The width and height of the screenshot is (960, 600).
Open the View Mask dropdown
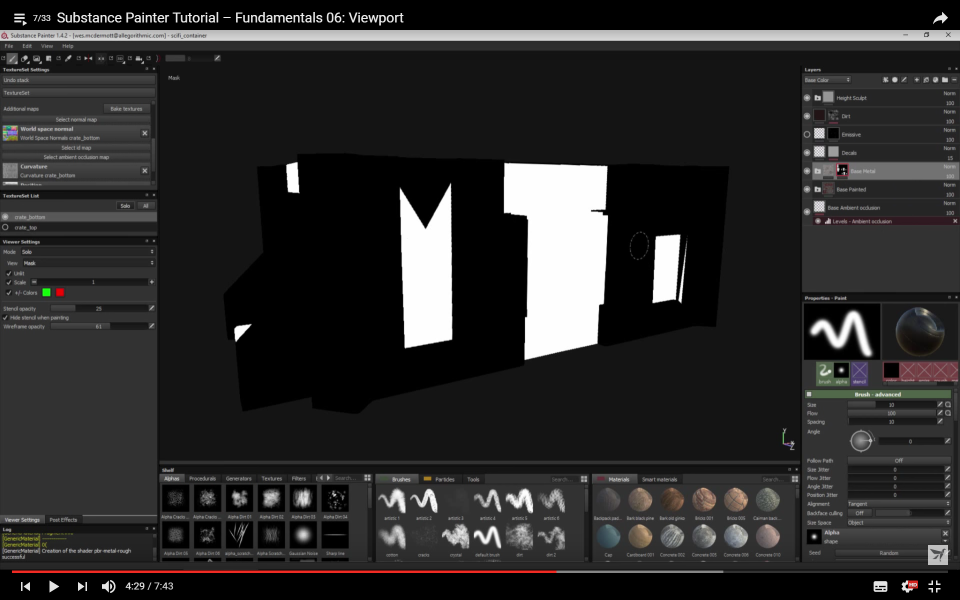pyautogui.click(x=88, y=263)
